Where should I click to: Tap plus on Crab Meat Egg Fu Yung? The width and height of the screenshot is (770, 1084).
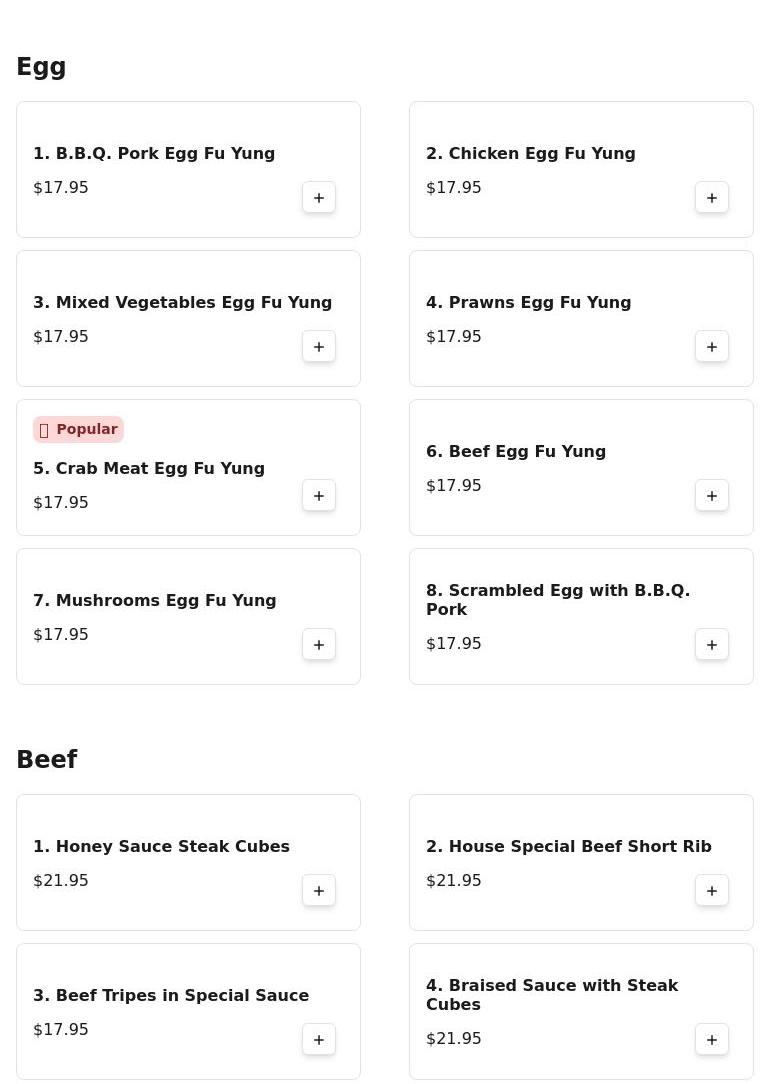pyautogui.click(x=319, y=496)
